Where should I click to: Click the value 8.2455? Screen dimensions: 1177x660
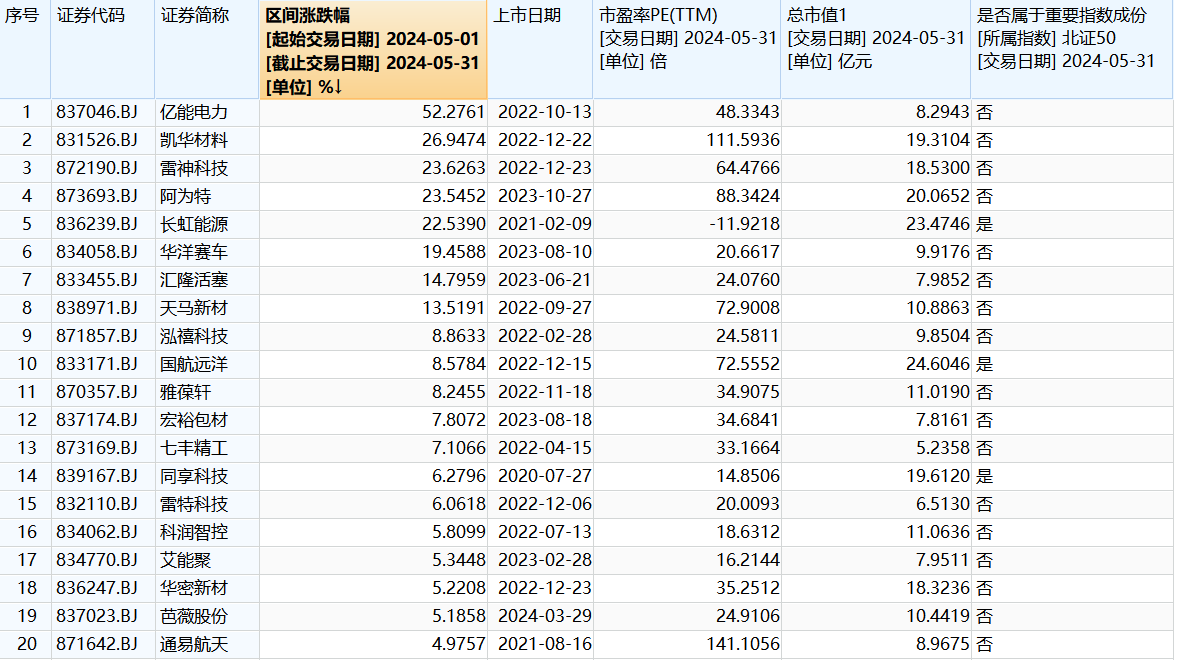click(x=459, y=392)
